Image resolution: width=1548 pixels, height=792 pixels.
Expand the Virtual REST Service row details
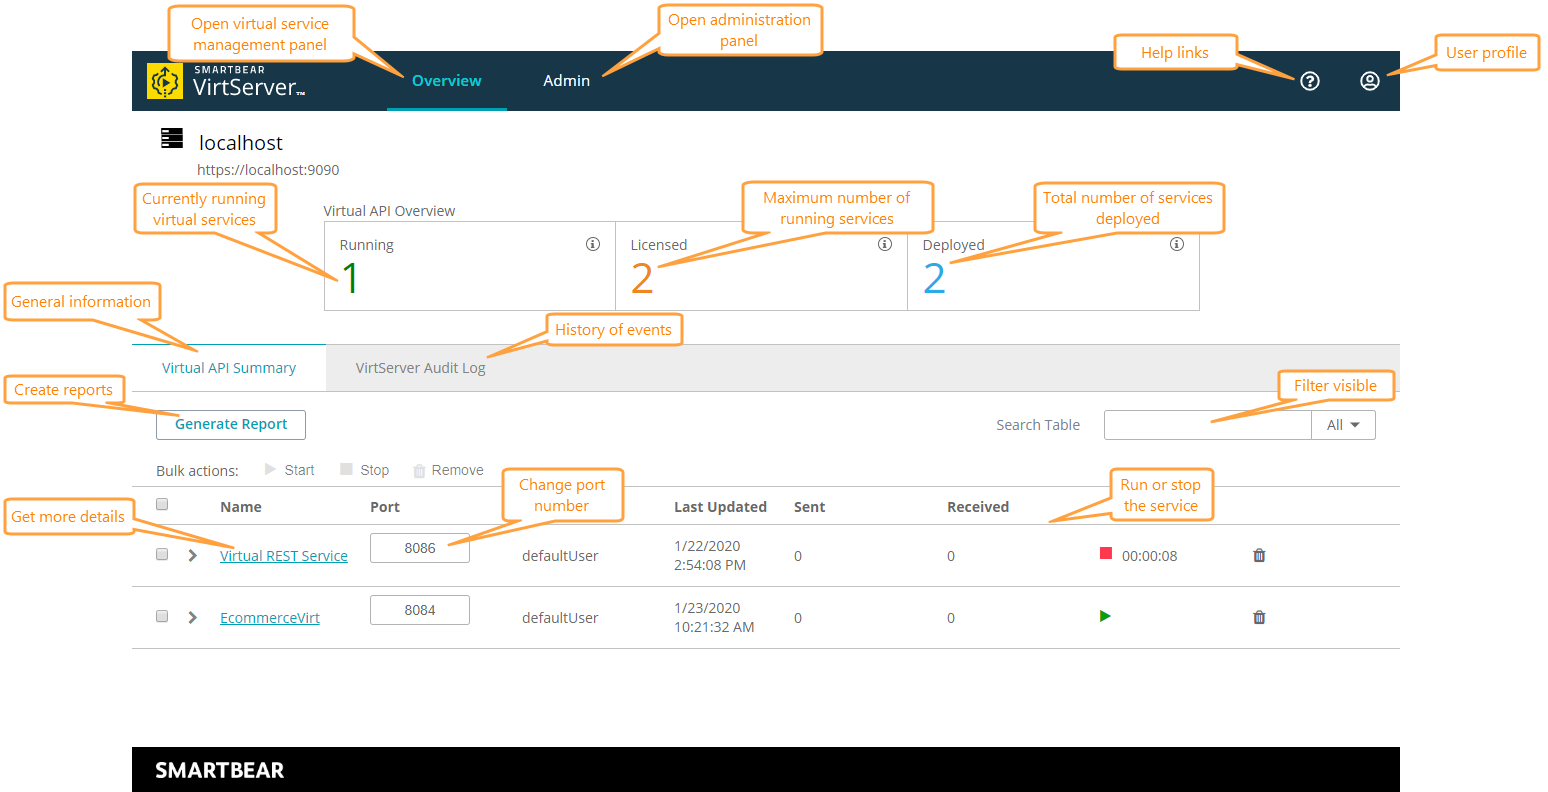[193, 555]
